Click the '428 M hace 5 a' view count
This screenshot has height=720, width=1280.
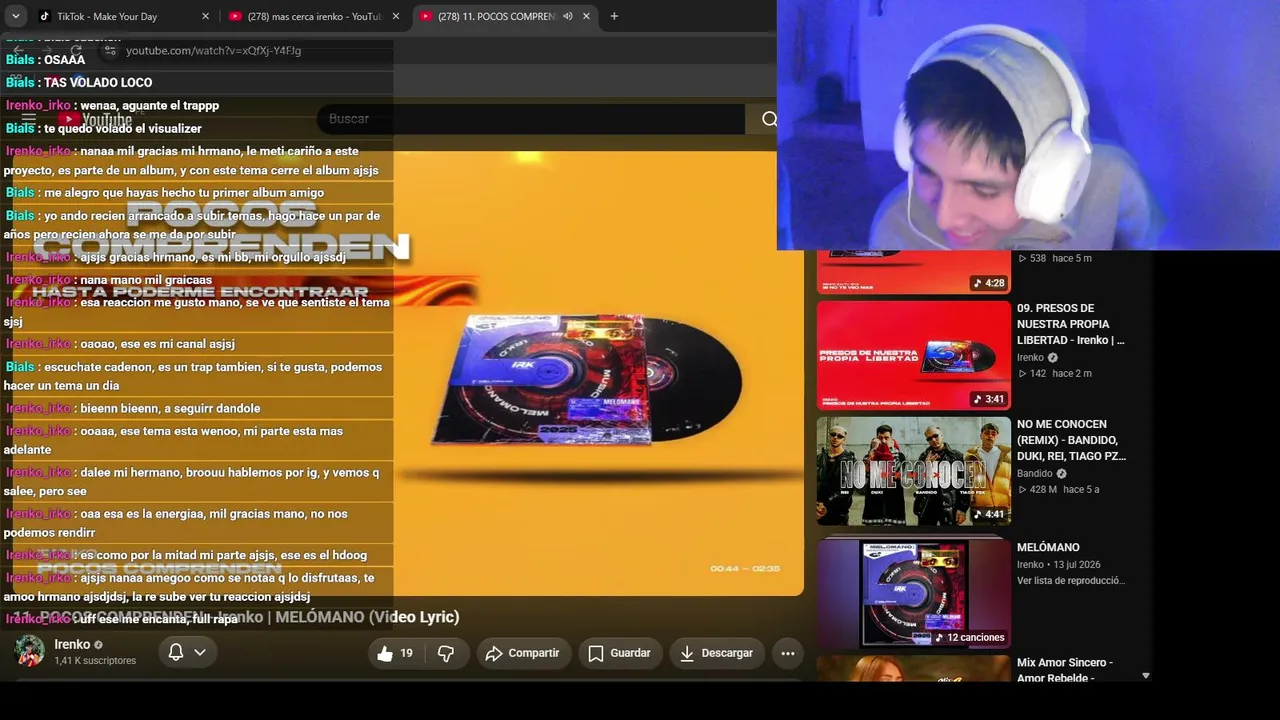click(1058, 489)
